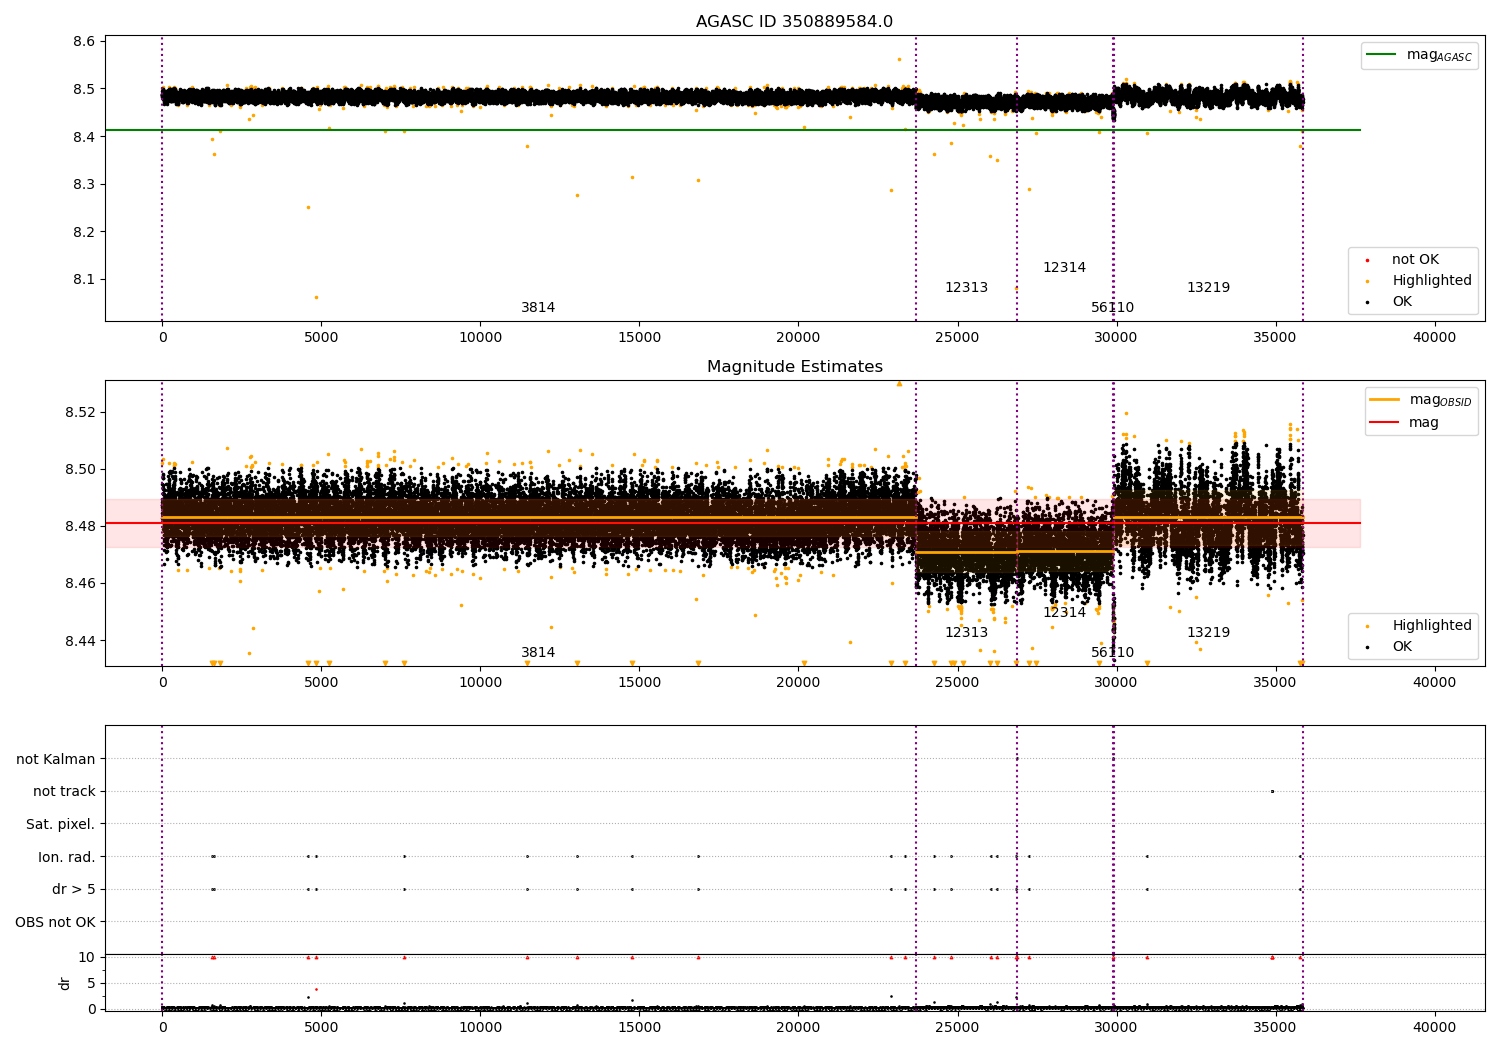1500x1050 pixels.
Task: Click x-axis tick 40000 under the top plot
Action: point(1434,338)
